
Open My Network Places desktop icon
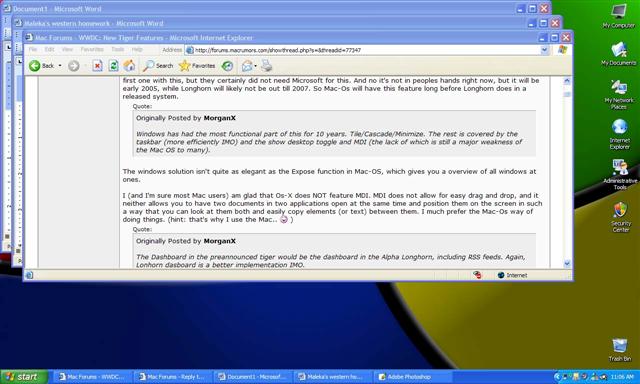[619, 95]
